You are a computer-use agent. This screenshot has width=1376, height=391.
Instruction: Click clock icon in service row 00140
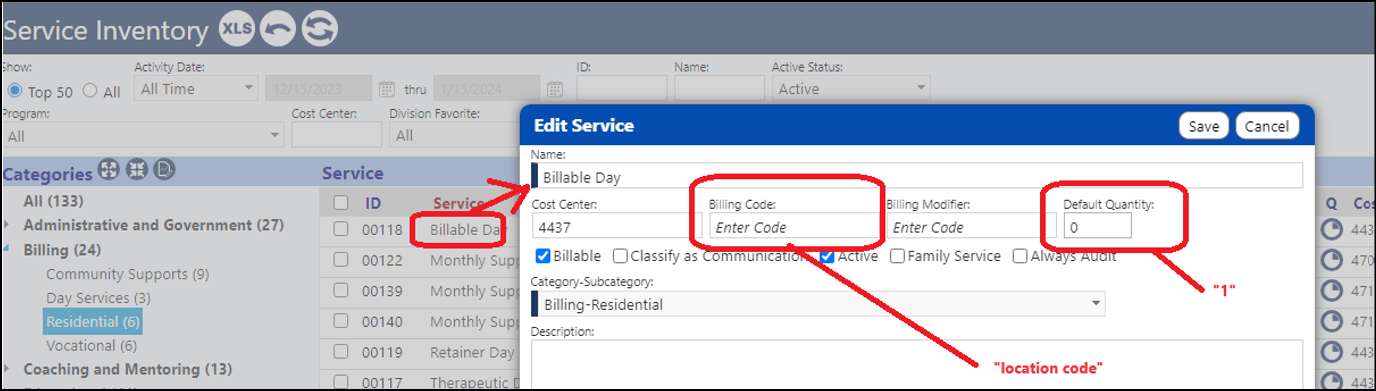click(1332, 322)
